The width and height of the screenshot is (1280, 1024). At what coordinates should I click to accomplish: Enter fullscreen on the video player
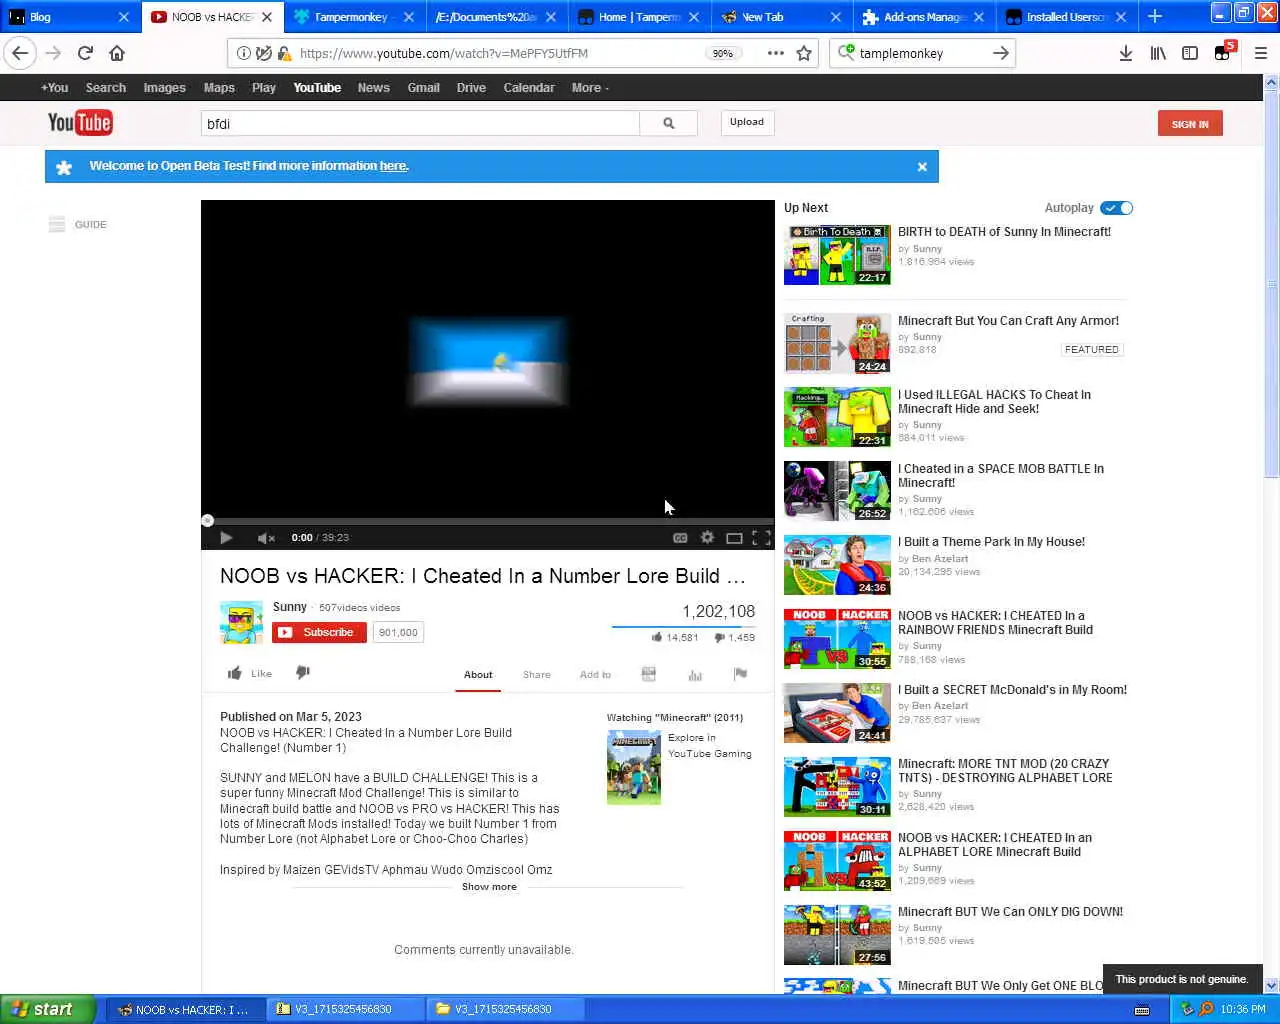click(761, 538)
